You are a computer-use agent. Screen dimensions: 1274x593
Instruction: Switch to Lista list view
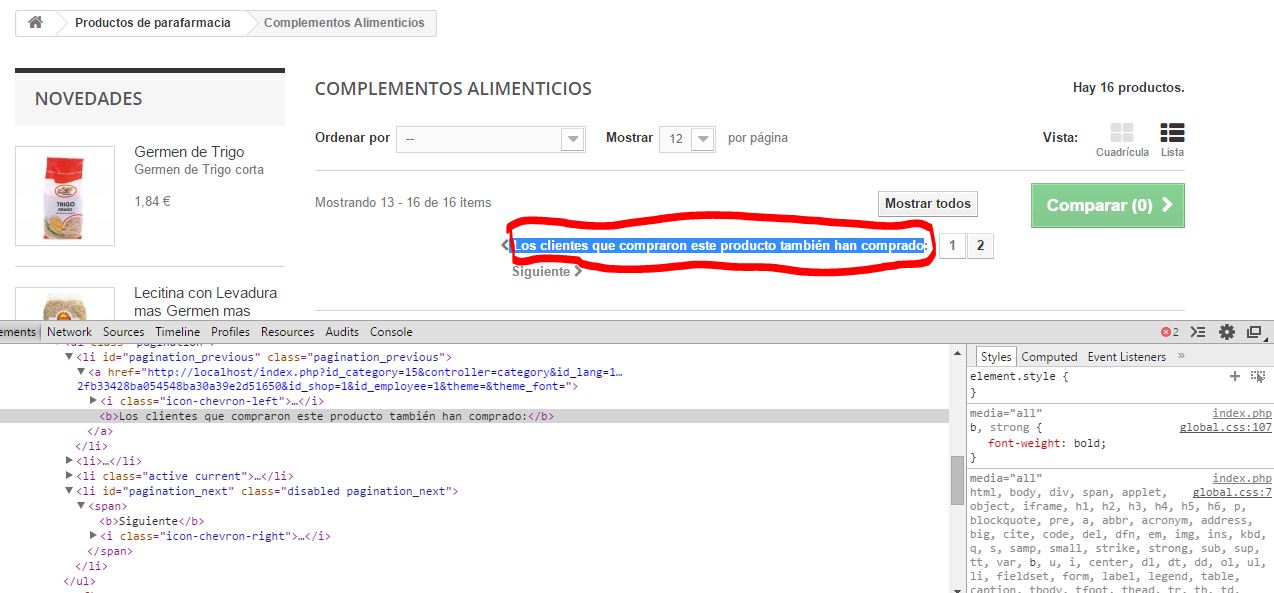[1172, 141]
